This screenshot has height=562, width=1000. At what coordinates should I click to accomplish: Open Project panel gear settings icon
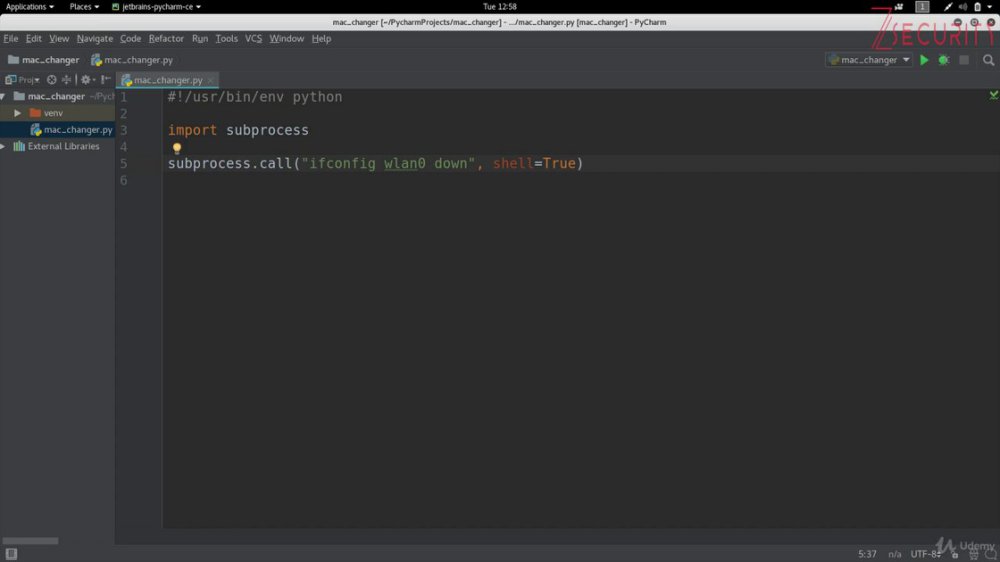tap(86, 80)
